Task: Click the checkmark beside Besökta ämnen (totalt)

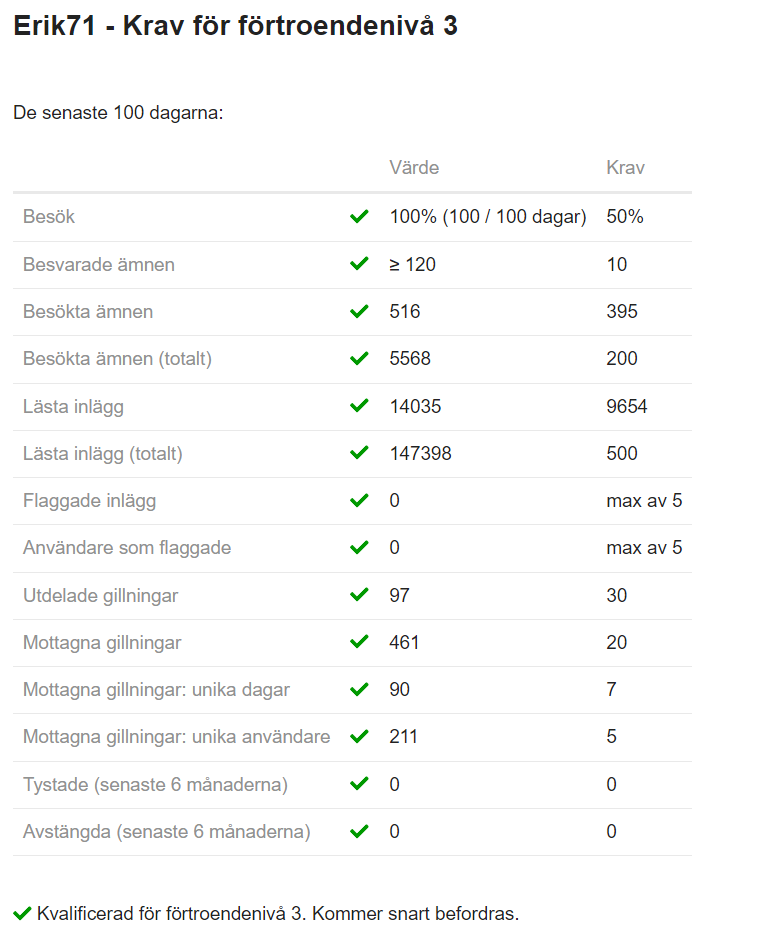Action: (x=359, y=358)
